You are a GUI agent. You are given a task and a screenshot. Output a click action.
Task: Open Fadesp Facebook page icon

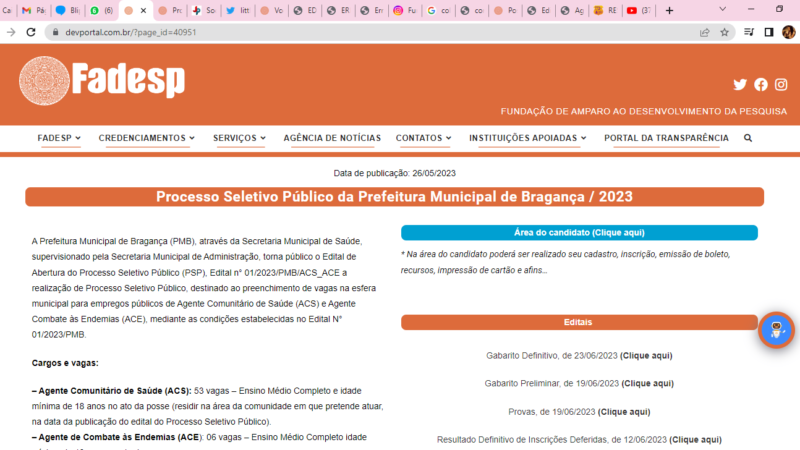tap(761, 85)
